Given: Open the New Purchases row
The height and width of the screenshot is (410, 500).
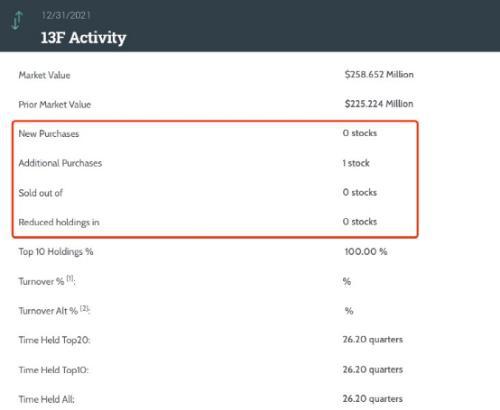Looking at the screenshot, I should pyautogui.click(x=215, y=134).
